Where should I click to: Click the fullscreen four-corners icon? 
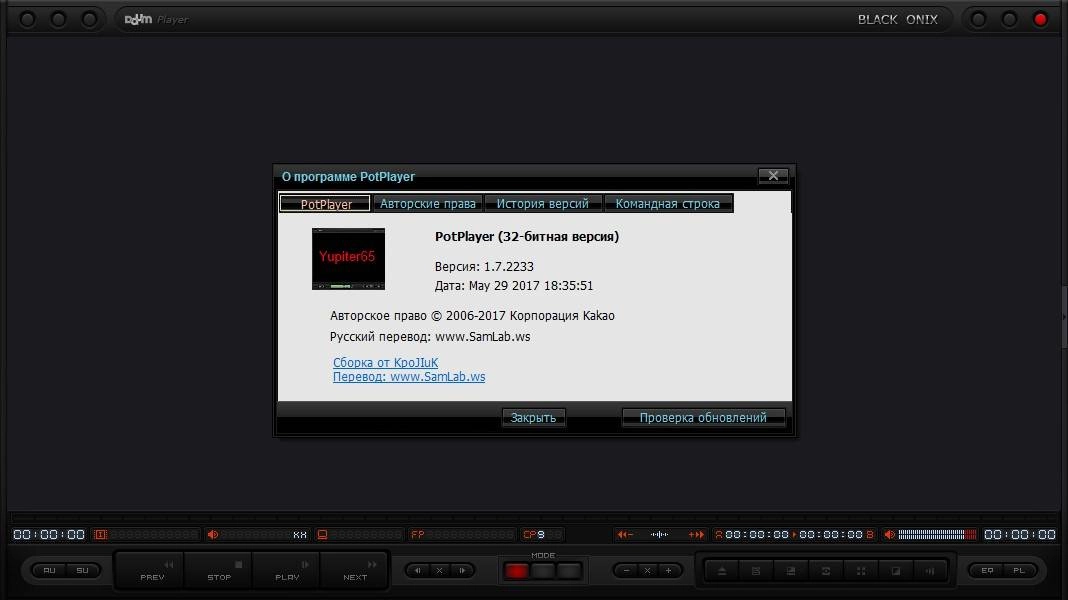tap(861, 571)
